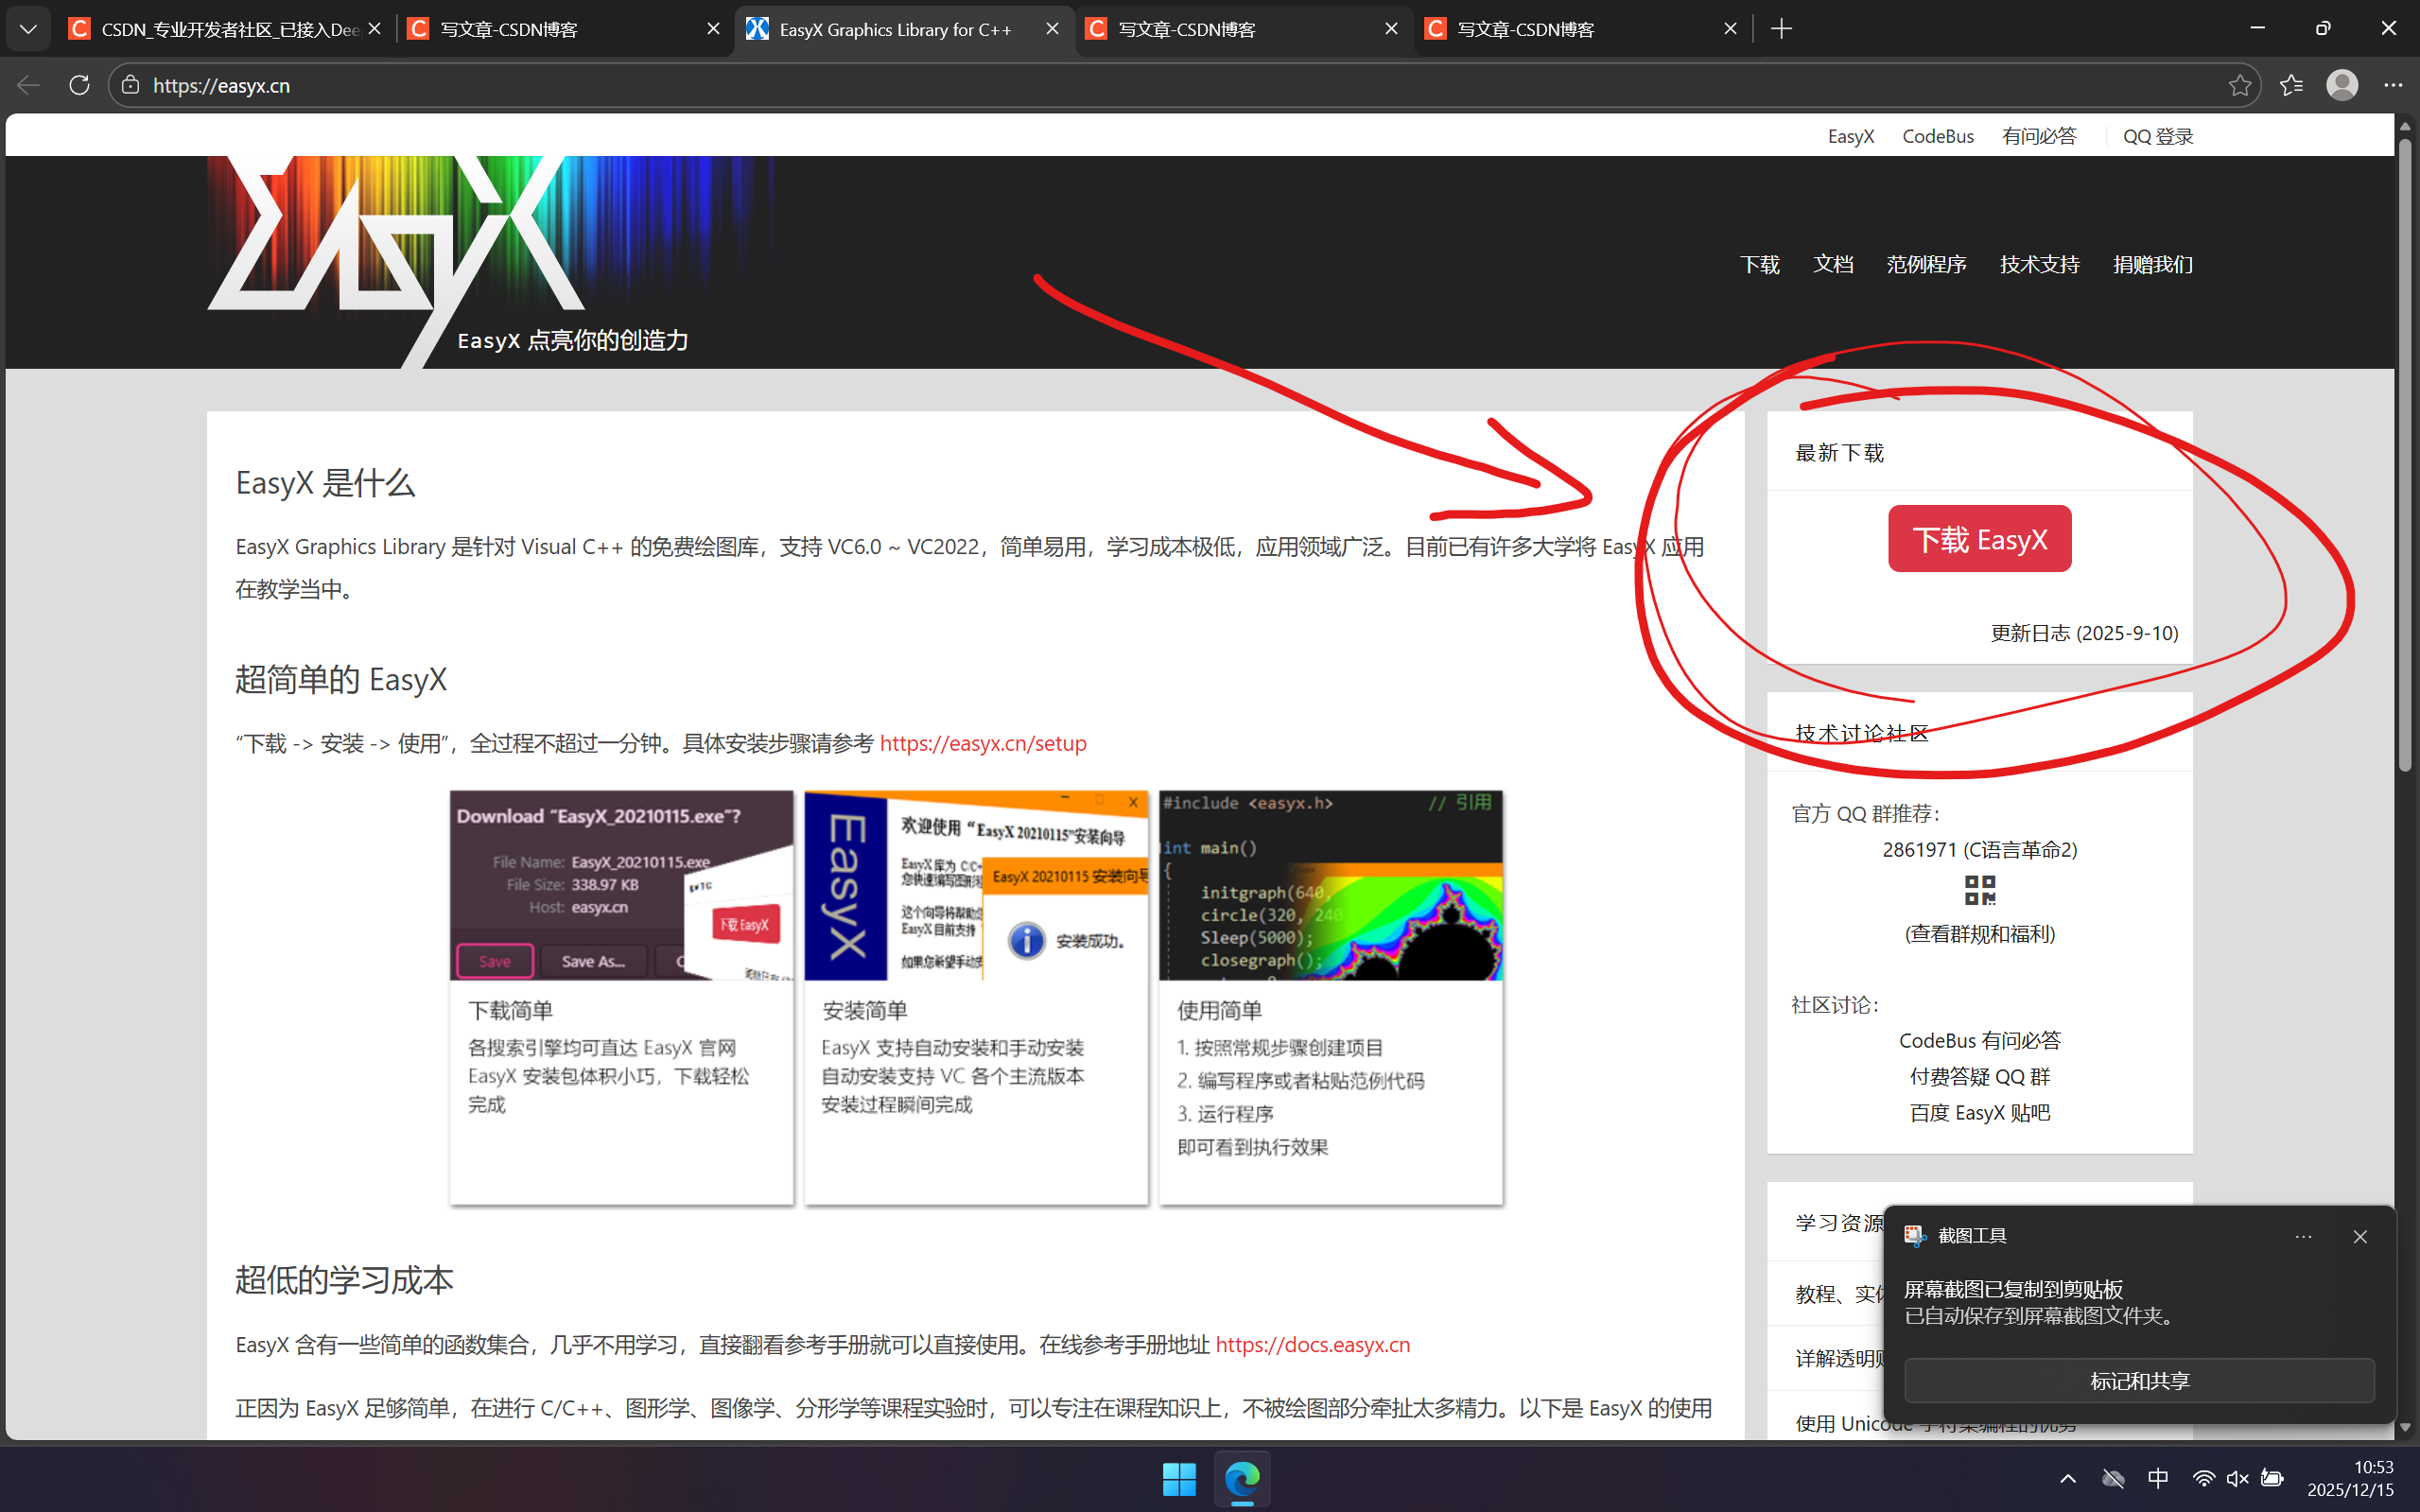The height and width of the screenshot is (1512, 2420).
Task: Open the browser profile avatar
Action: tap(2342, 84)
